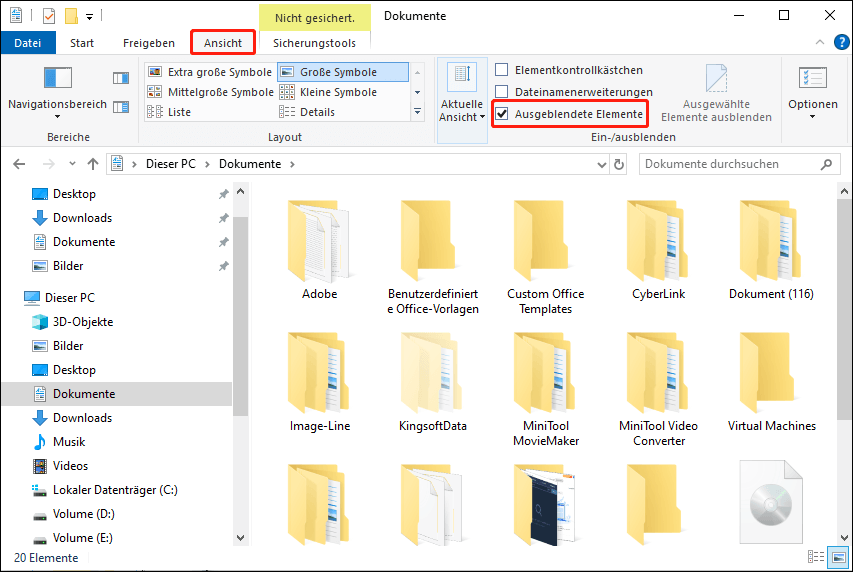Open the Datei menu
This screenshot has height=572, width=853.
(28, 43)
